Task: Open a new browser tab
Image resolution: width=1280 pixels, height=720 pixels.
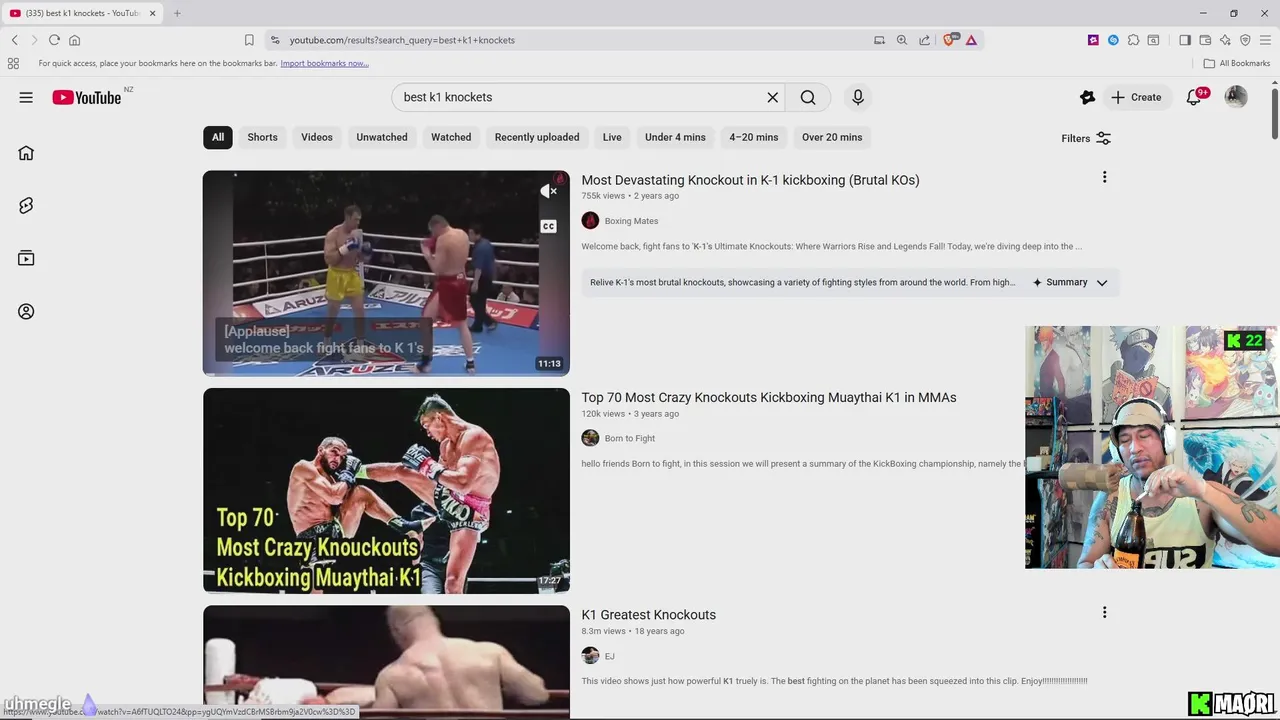Action: [177, 13]
